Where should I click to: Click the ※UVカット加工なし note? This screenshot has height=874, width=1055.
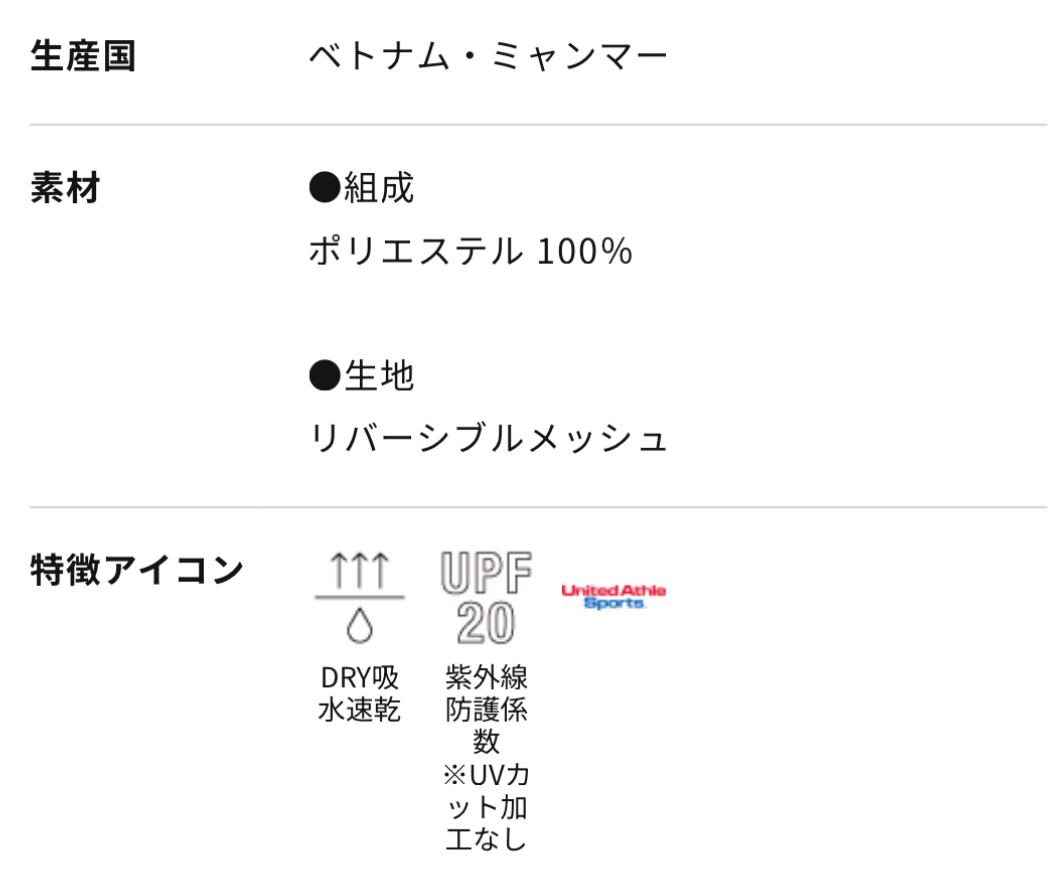(x=486, y=806)
